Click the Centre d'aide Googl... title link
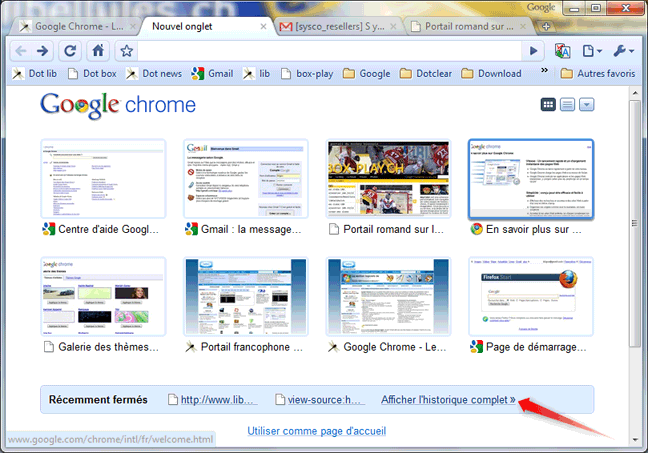 (x=108, y=229)
